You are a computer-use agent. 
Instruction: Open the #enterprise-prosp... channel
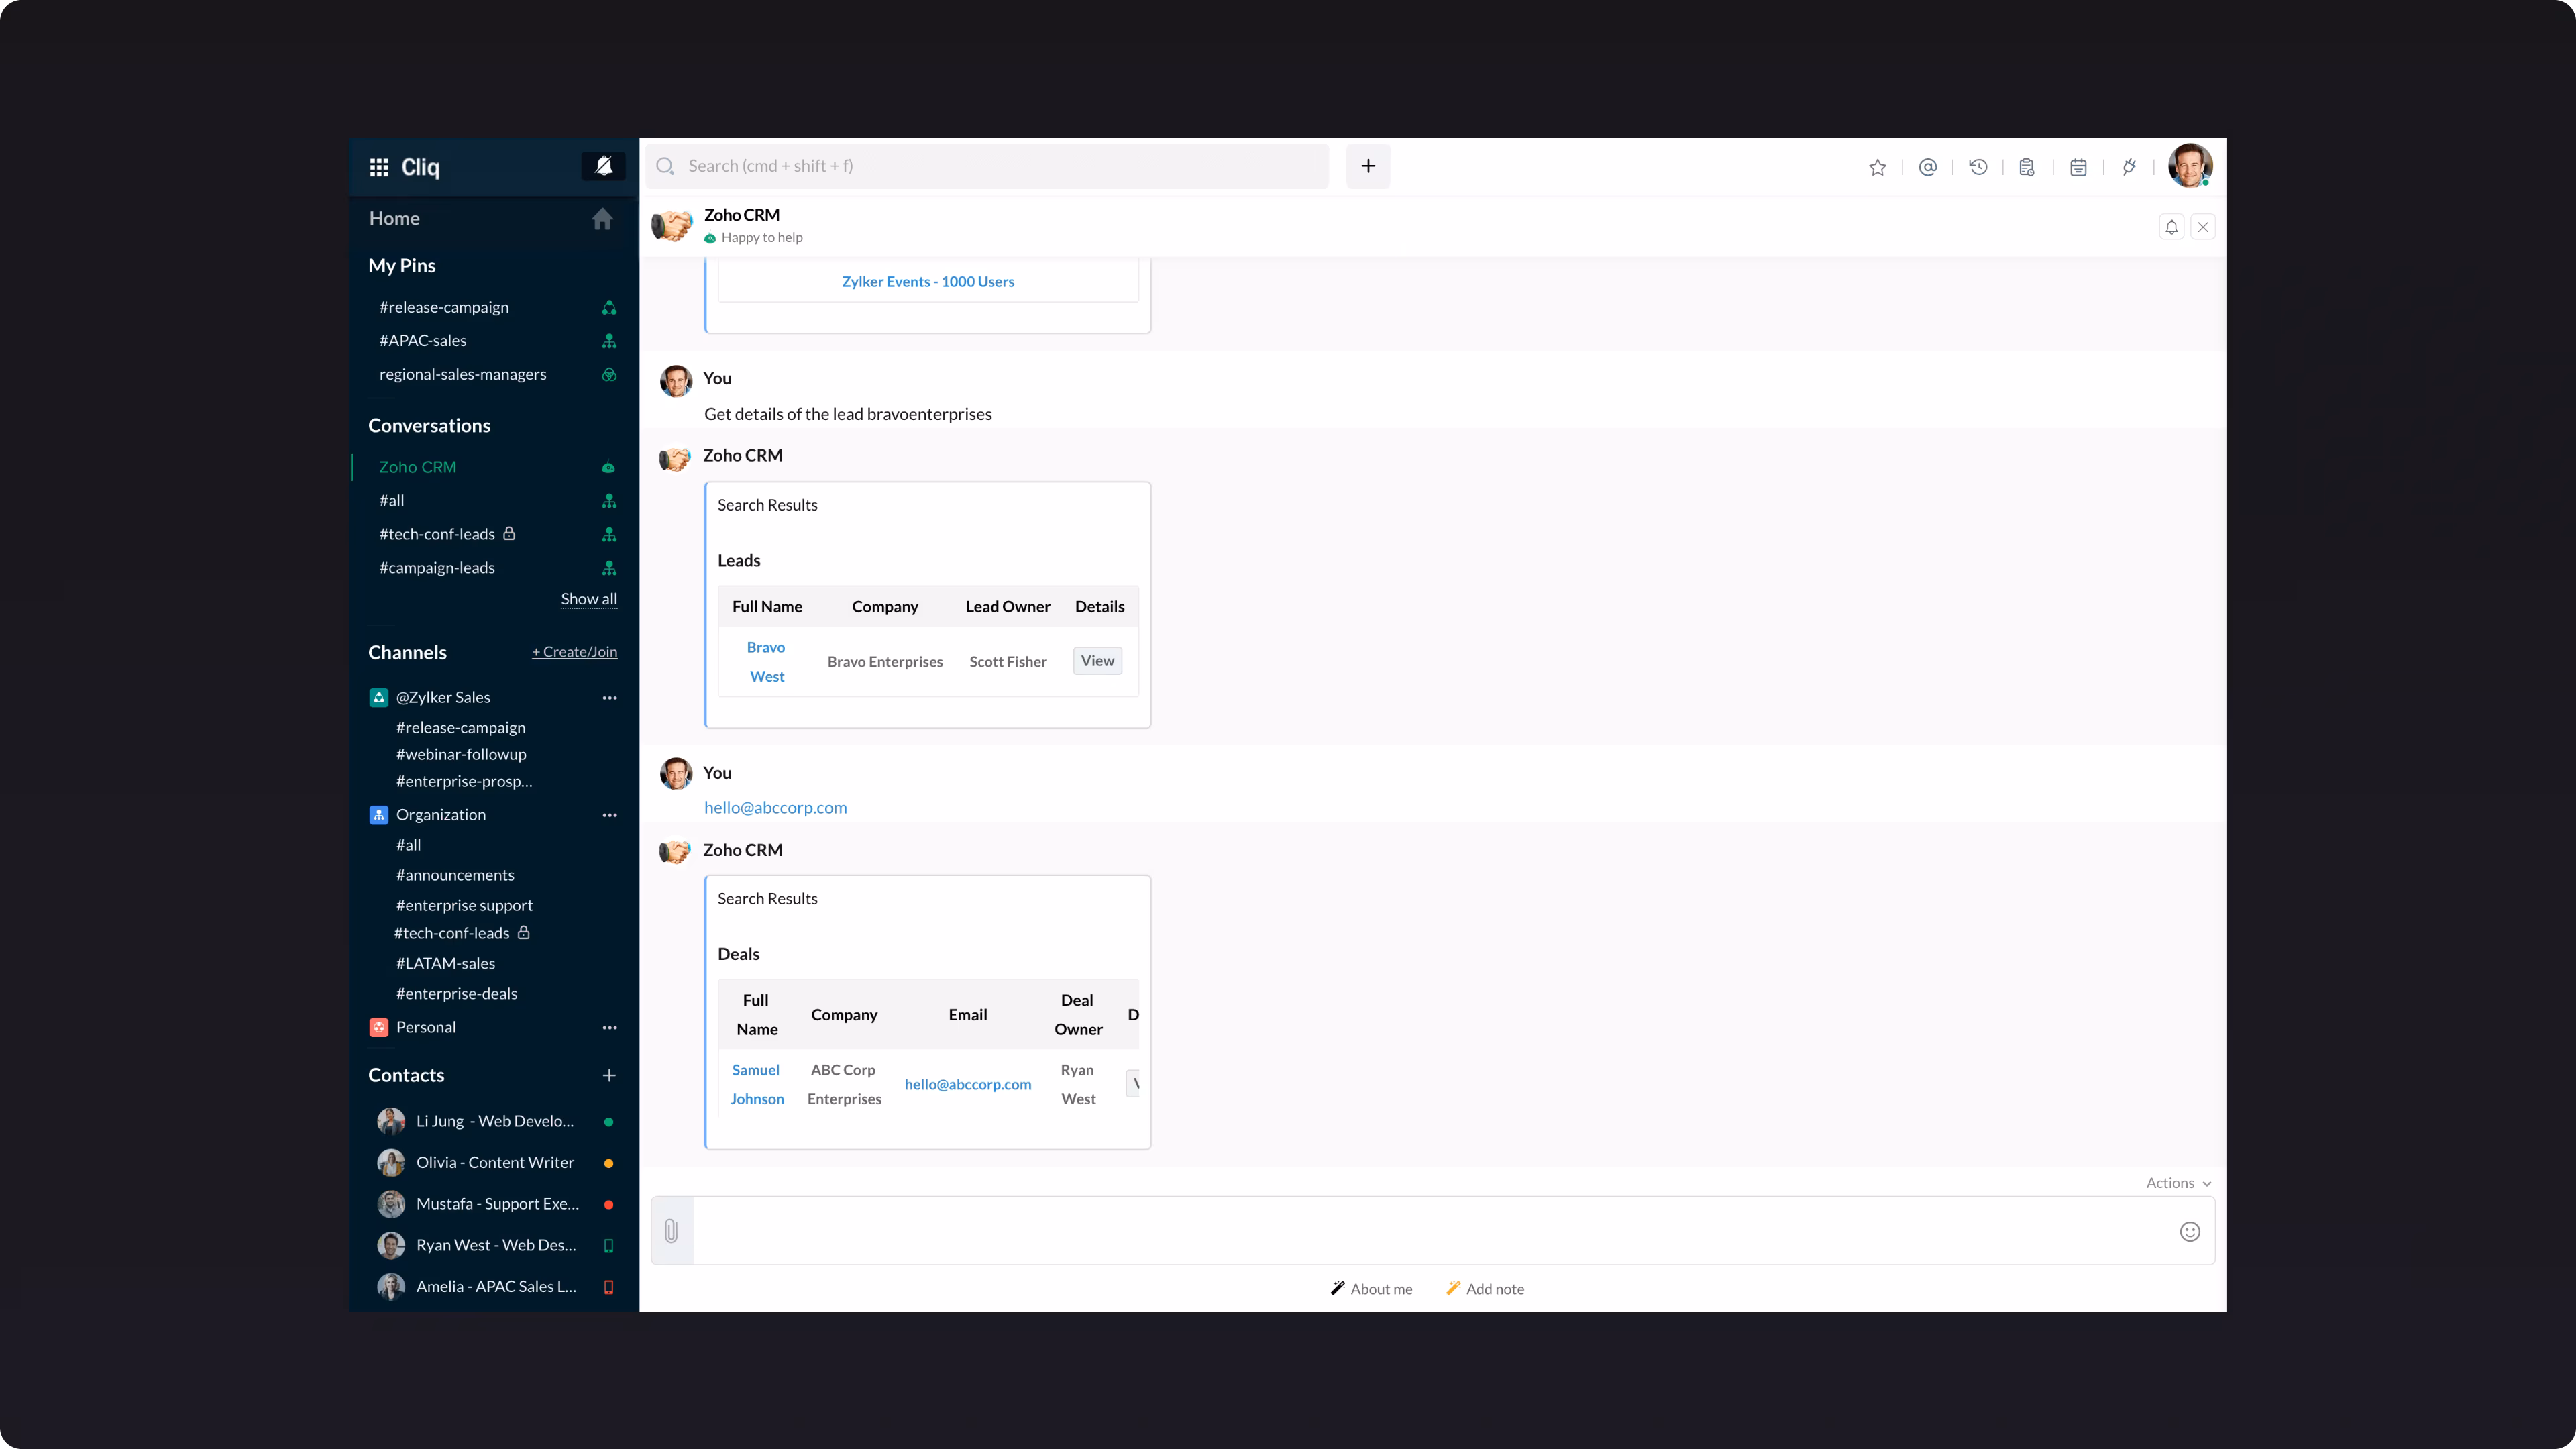[464, 781]
